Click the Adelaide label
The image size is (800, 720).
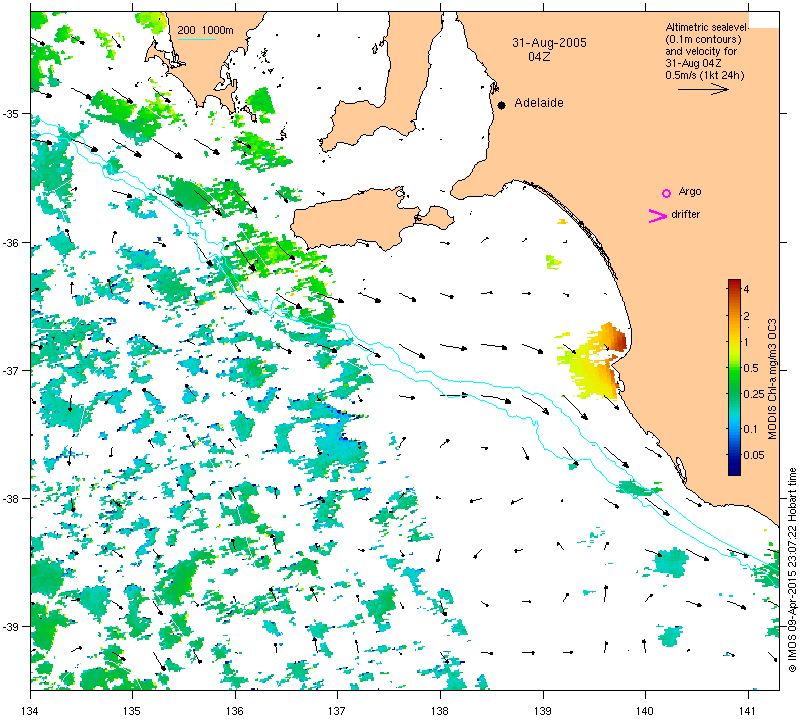point(539,103)
